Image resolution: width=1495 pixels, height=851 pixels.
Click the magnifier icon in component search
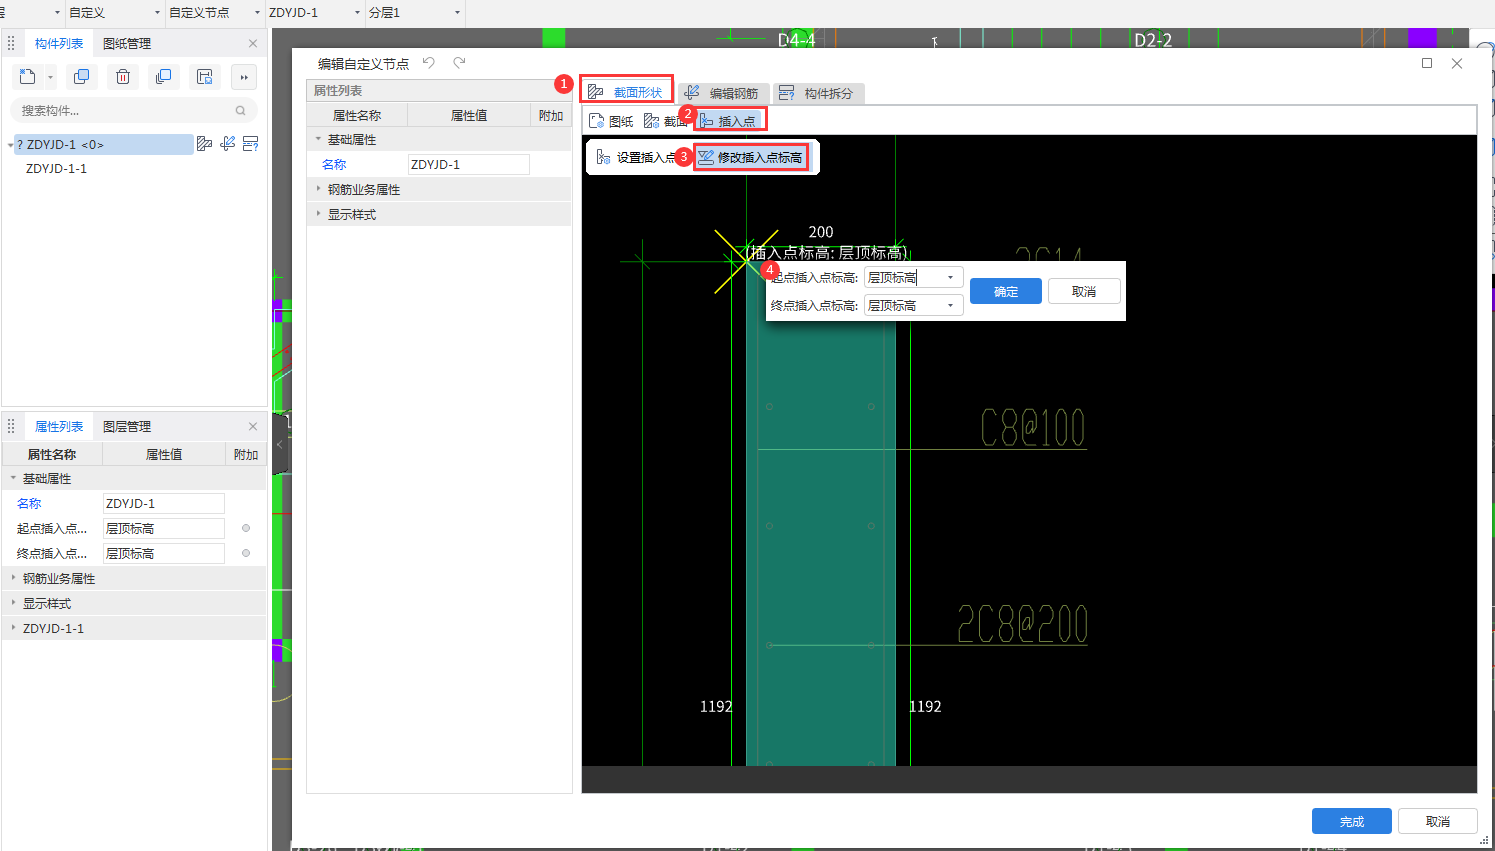240,111
